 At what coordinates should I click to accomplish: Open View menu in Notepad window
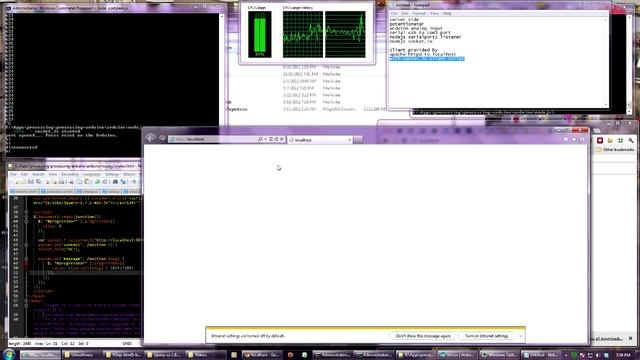434,13
